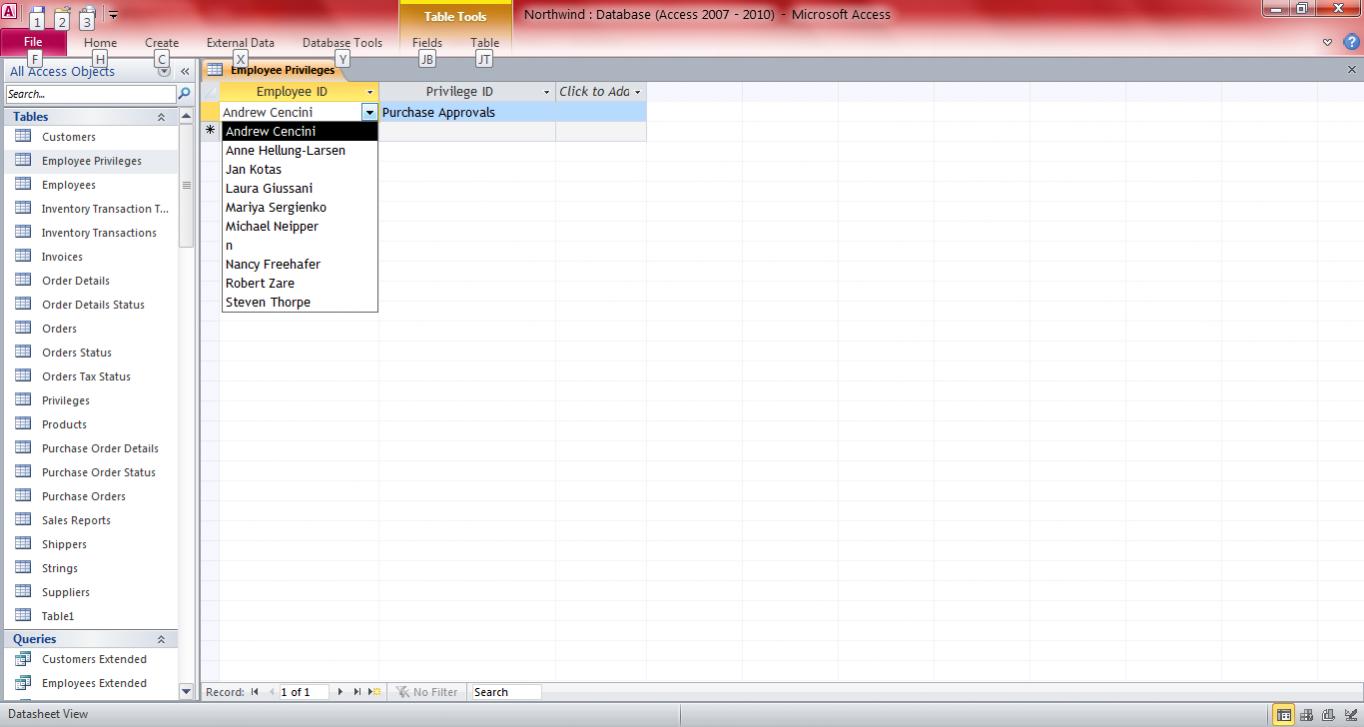The height and width of the screenshot is (727, 1364).
Task: Select the Table tab under Table Tools
Action: click(485, 43)
